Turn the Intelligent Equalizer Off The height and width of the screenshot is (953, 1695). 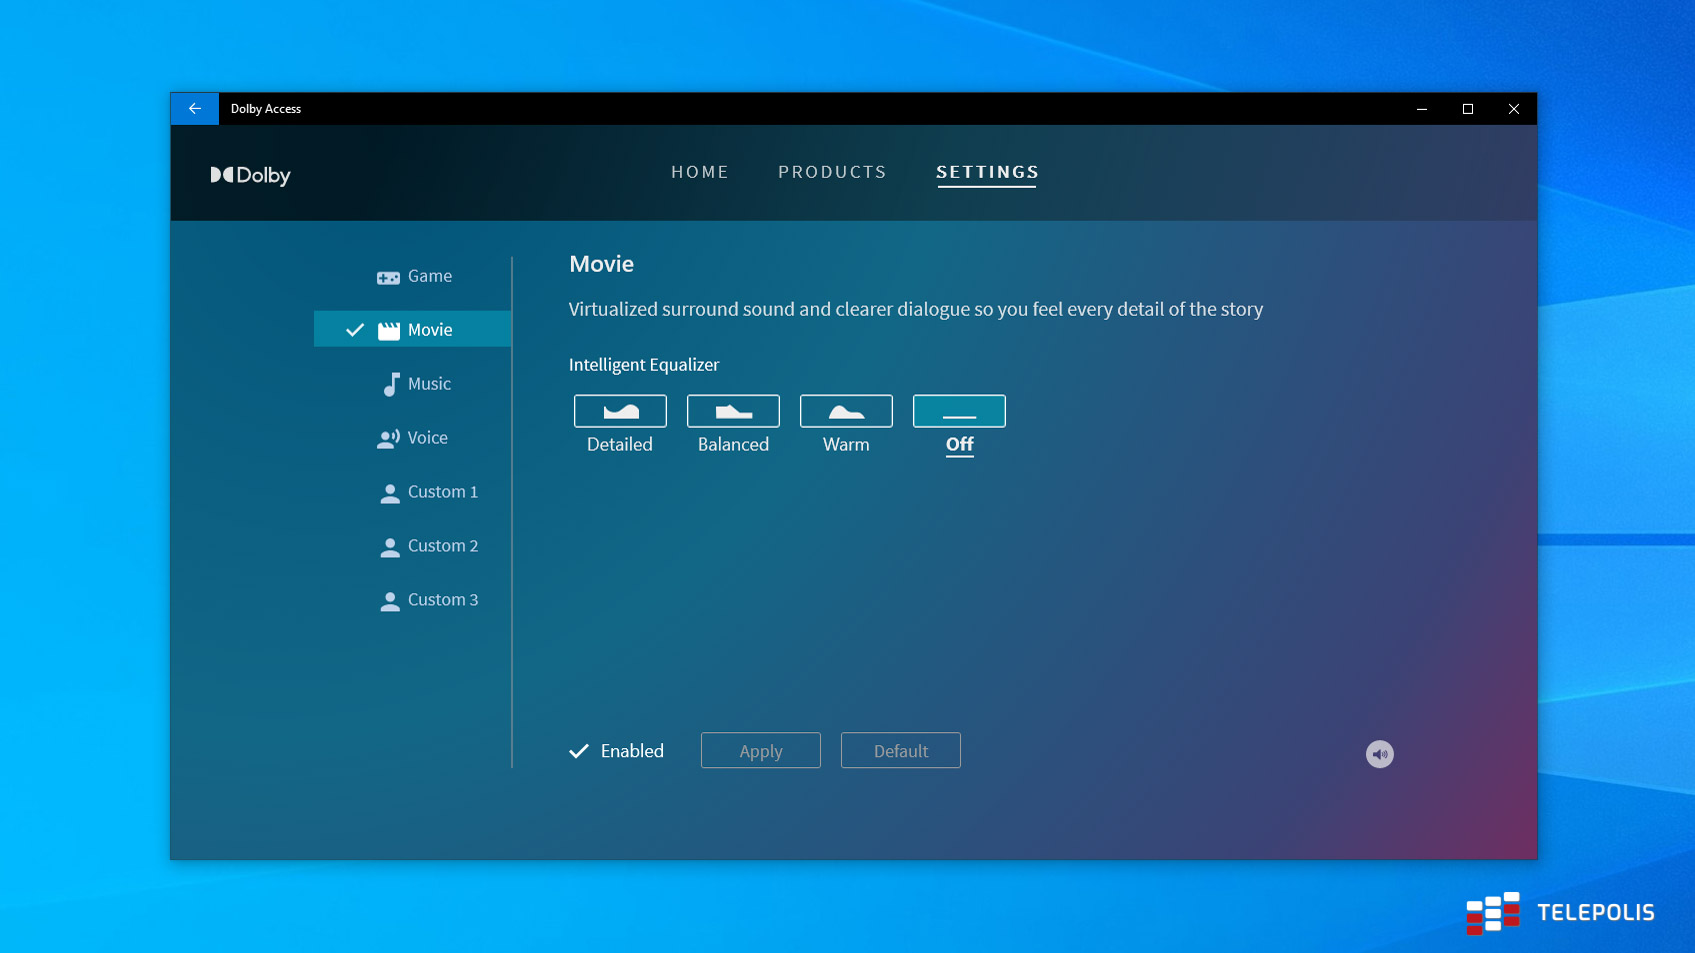[959, 411]
